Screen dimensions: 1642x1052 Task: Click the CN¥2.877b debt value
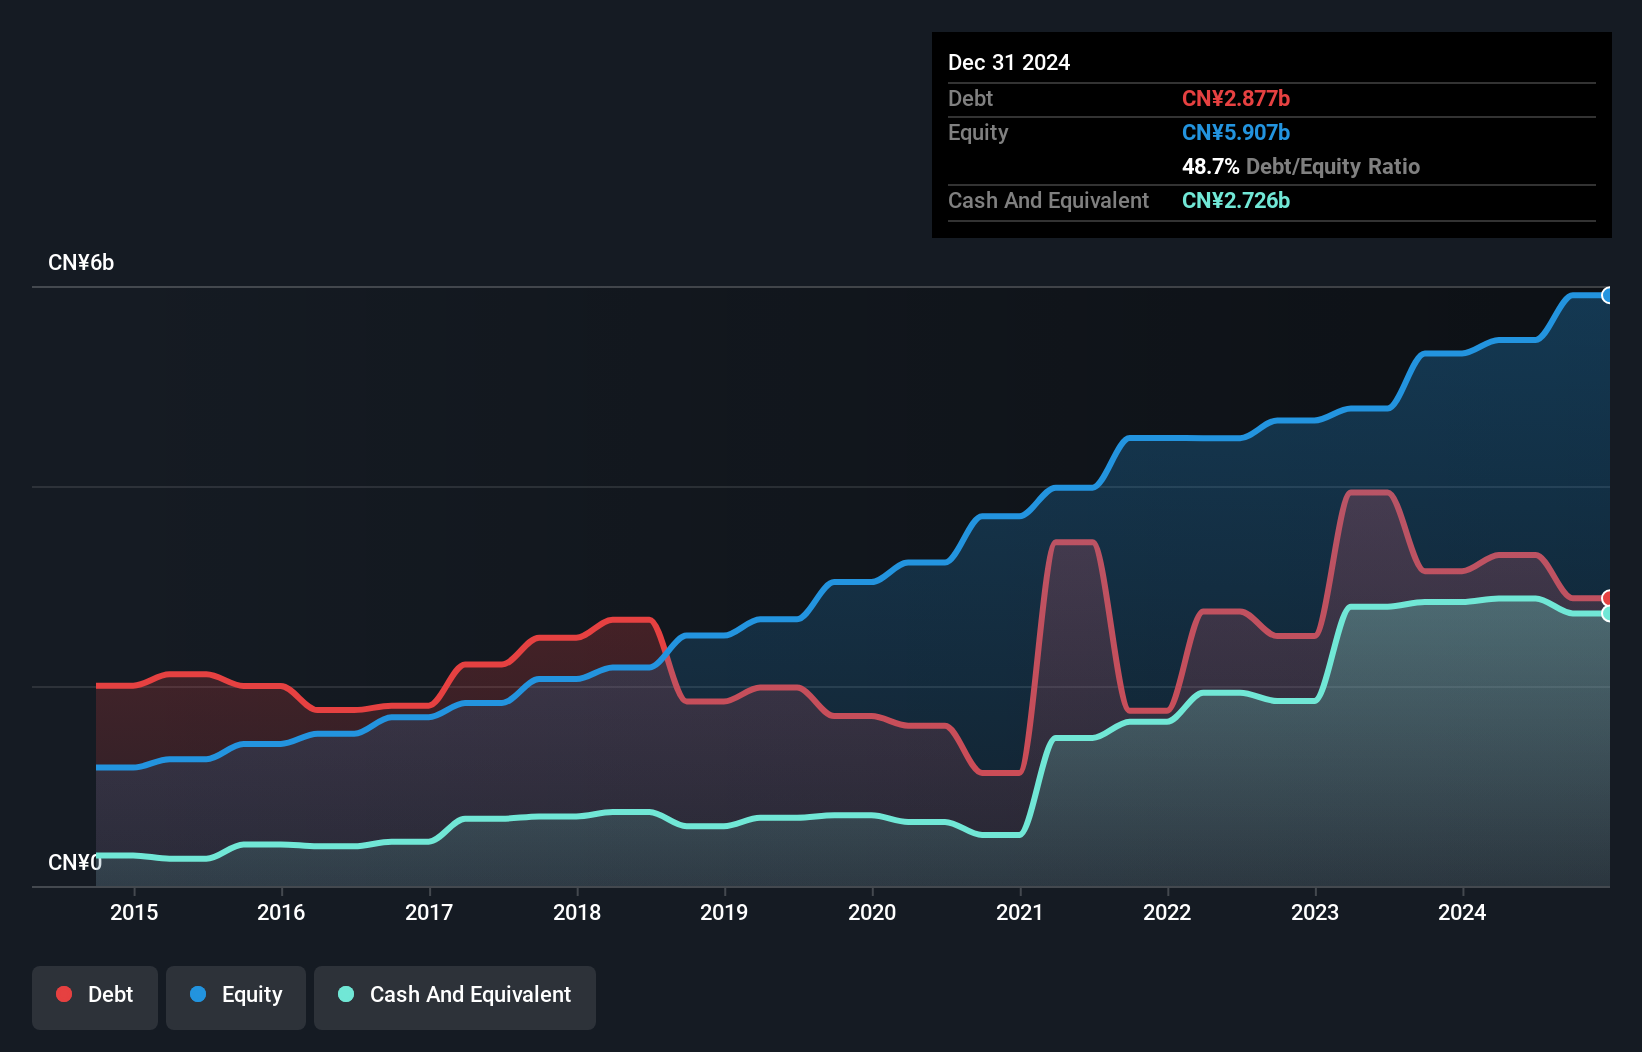(x=1236, y=98)
